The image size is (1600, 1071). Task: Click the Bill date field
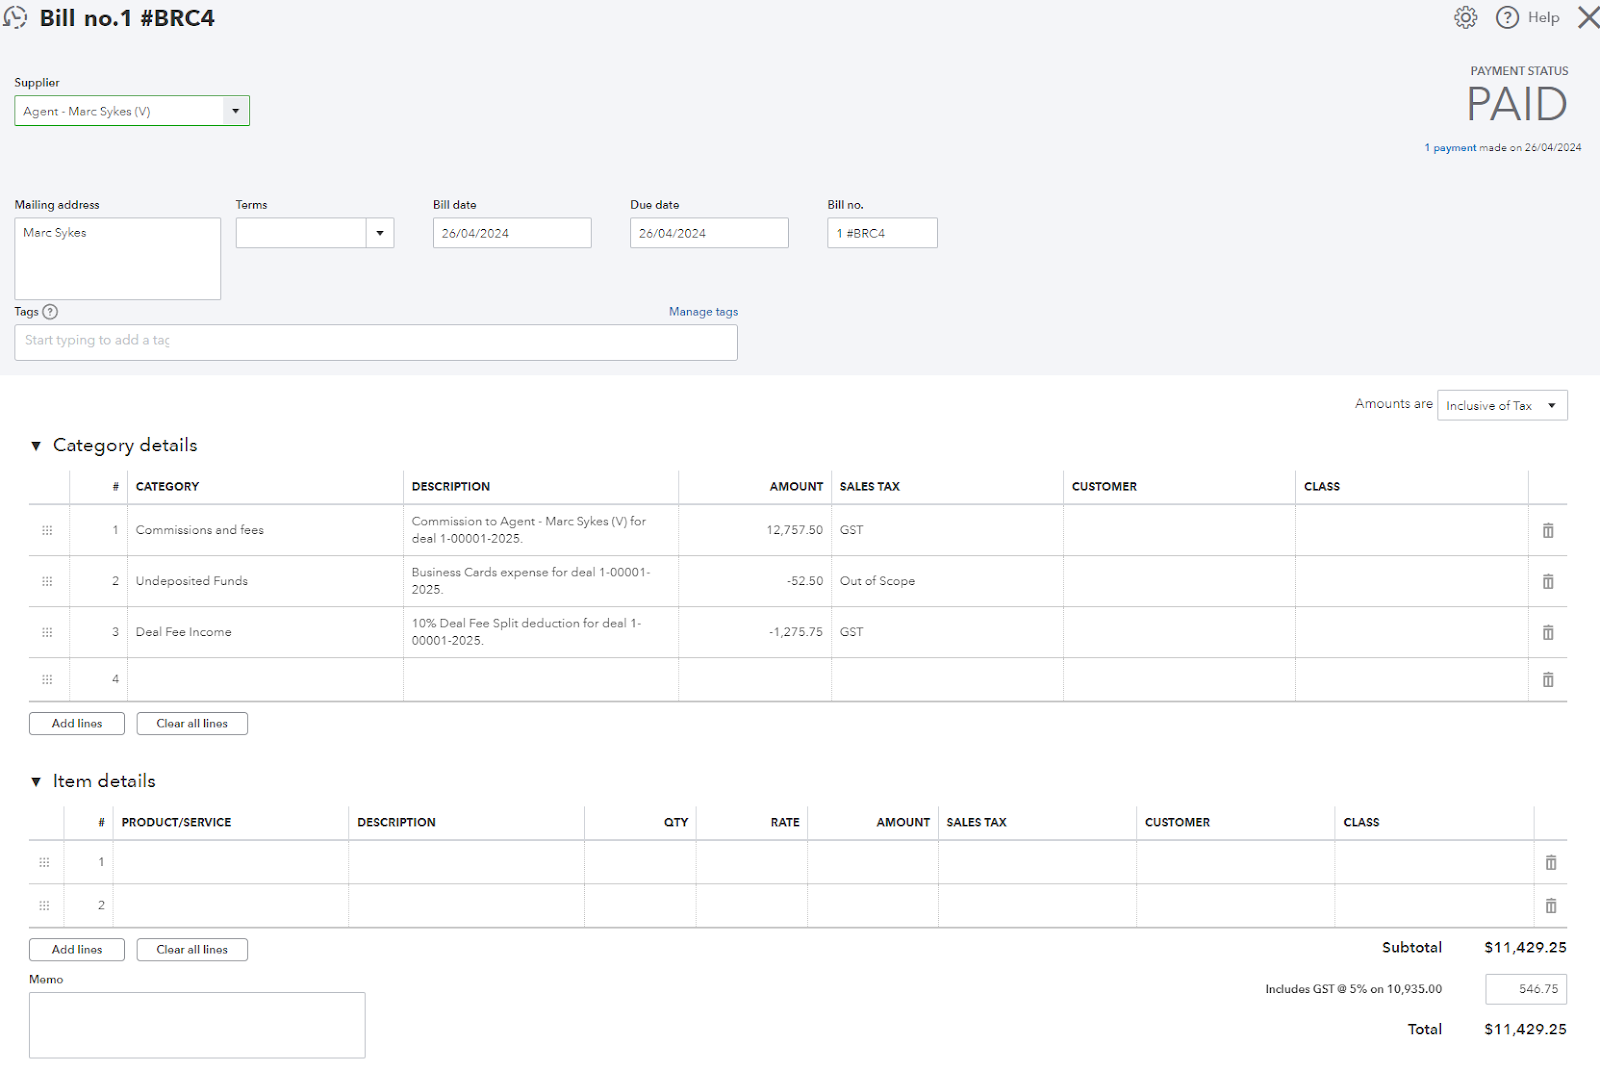(x=512, y=233)
